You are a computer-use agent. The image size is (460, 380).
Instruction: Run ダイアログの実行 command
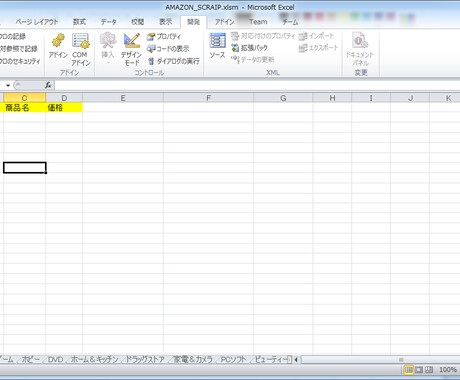coord(173,61)
